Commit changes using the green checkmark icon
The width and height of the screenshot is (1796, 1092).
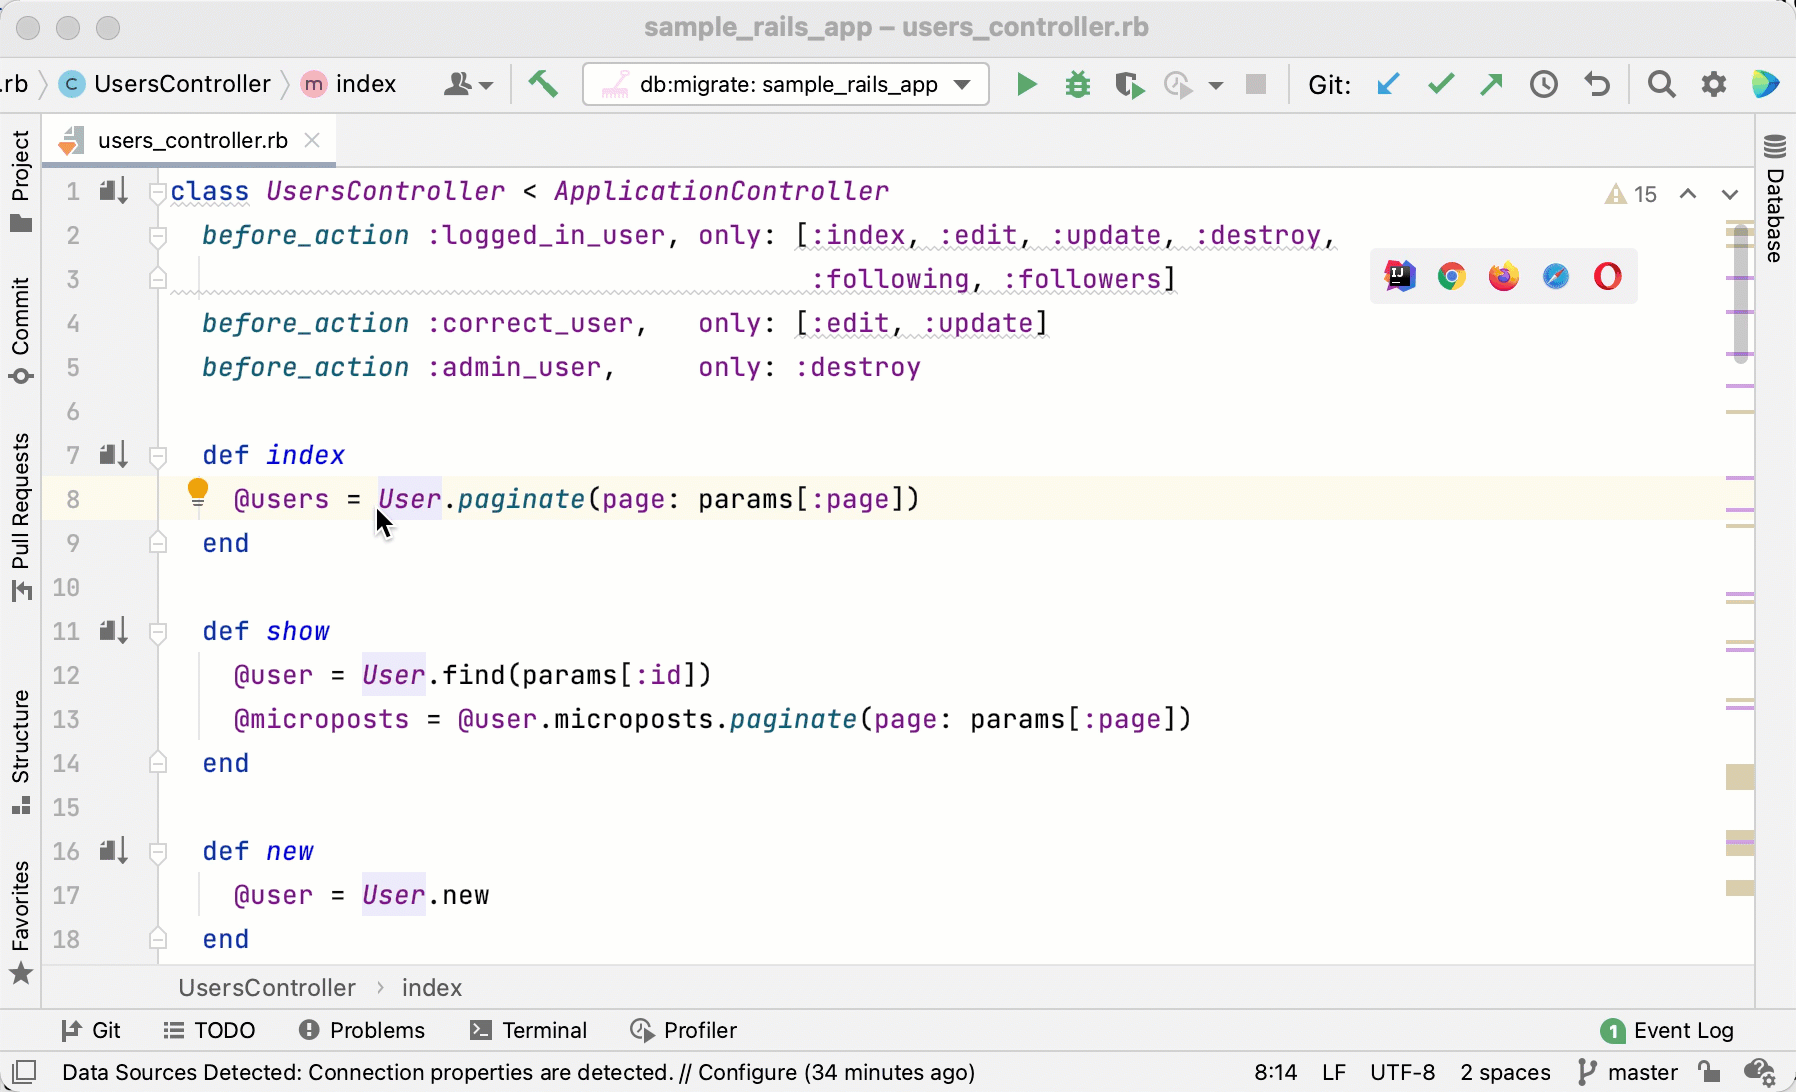click(x=1441, y=84)
